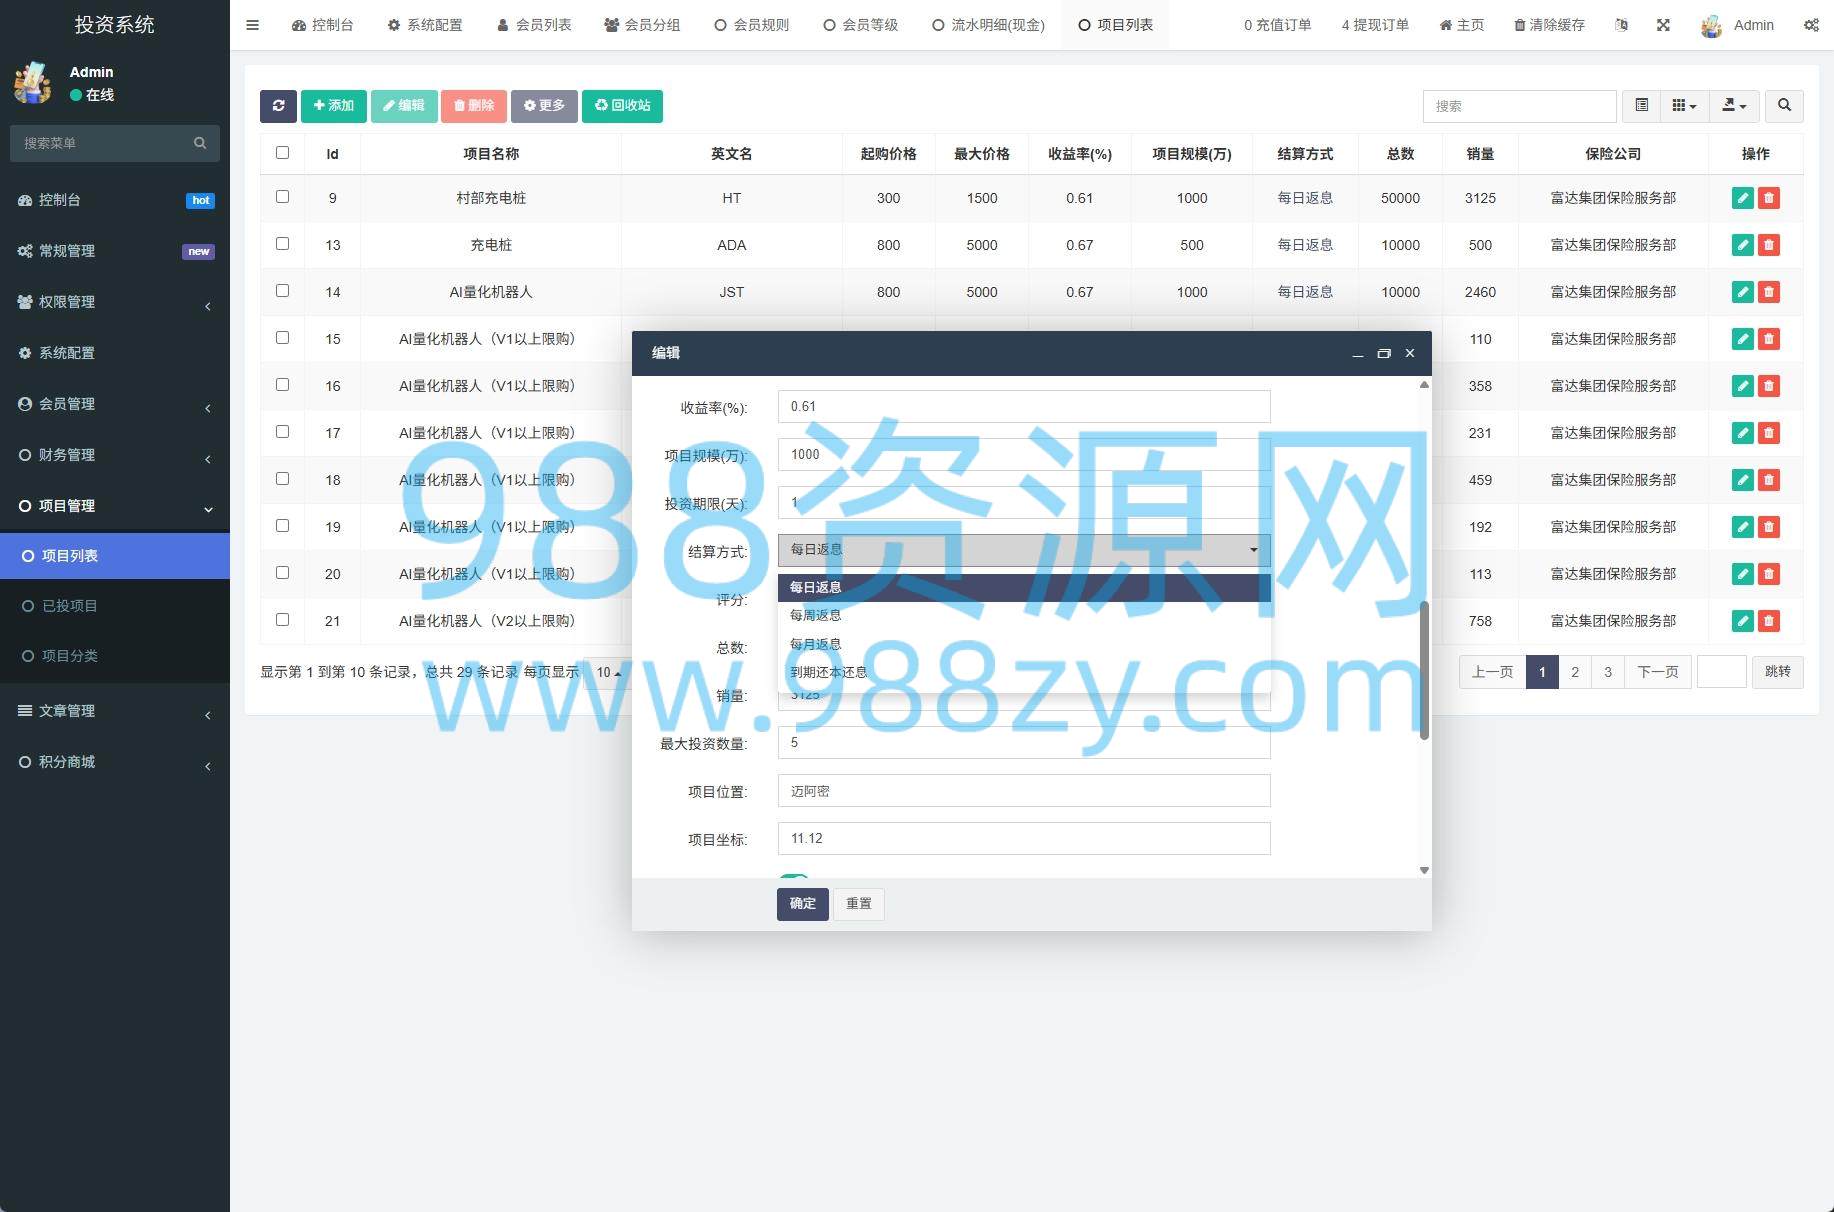The width and height of the screenshot is (1834, 1212).
Task: Choose 每周返息 from the dropdown list
Action: click(816, 616)
